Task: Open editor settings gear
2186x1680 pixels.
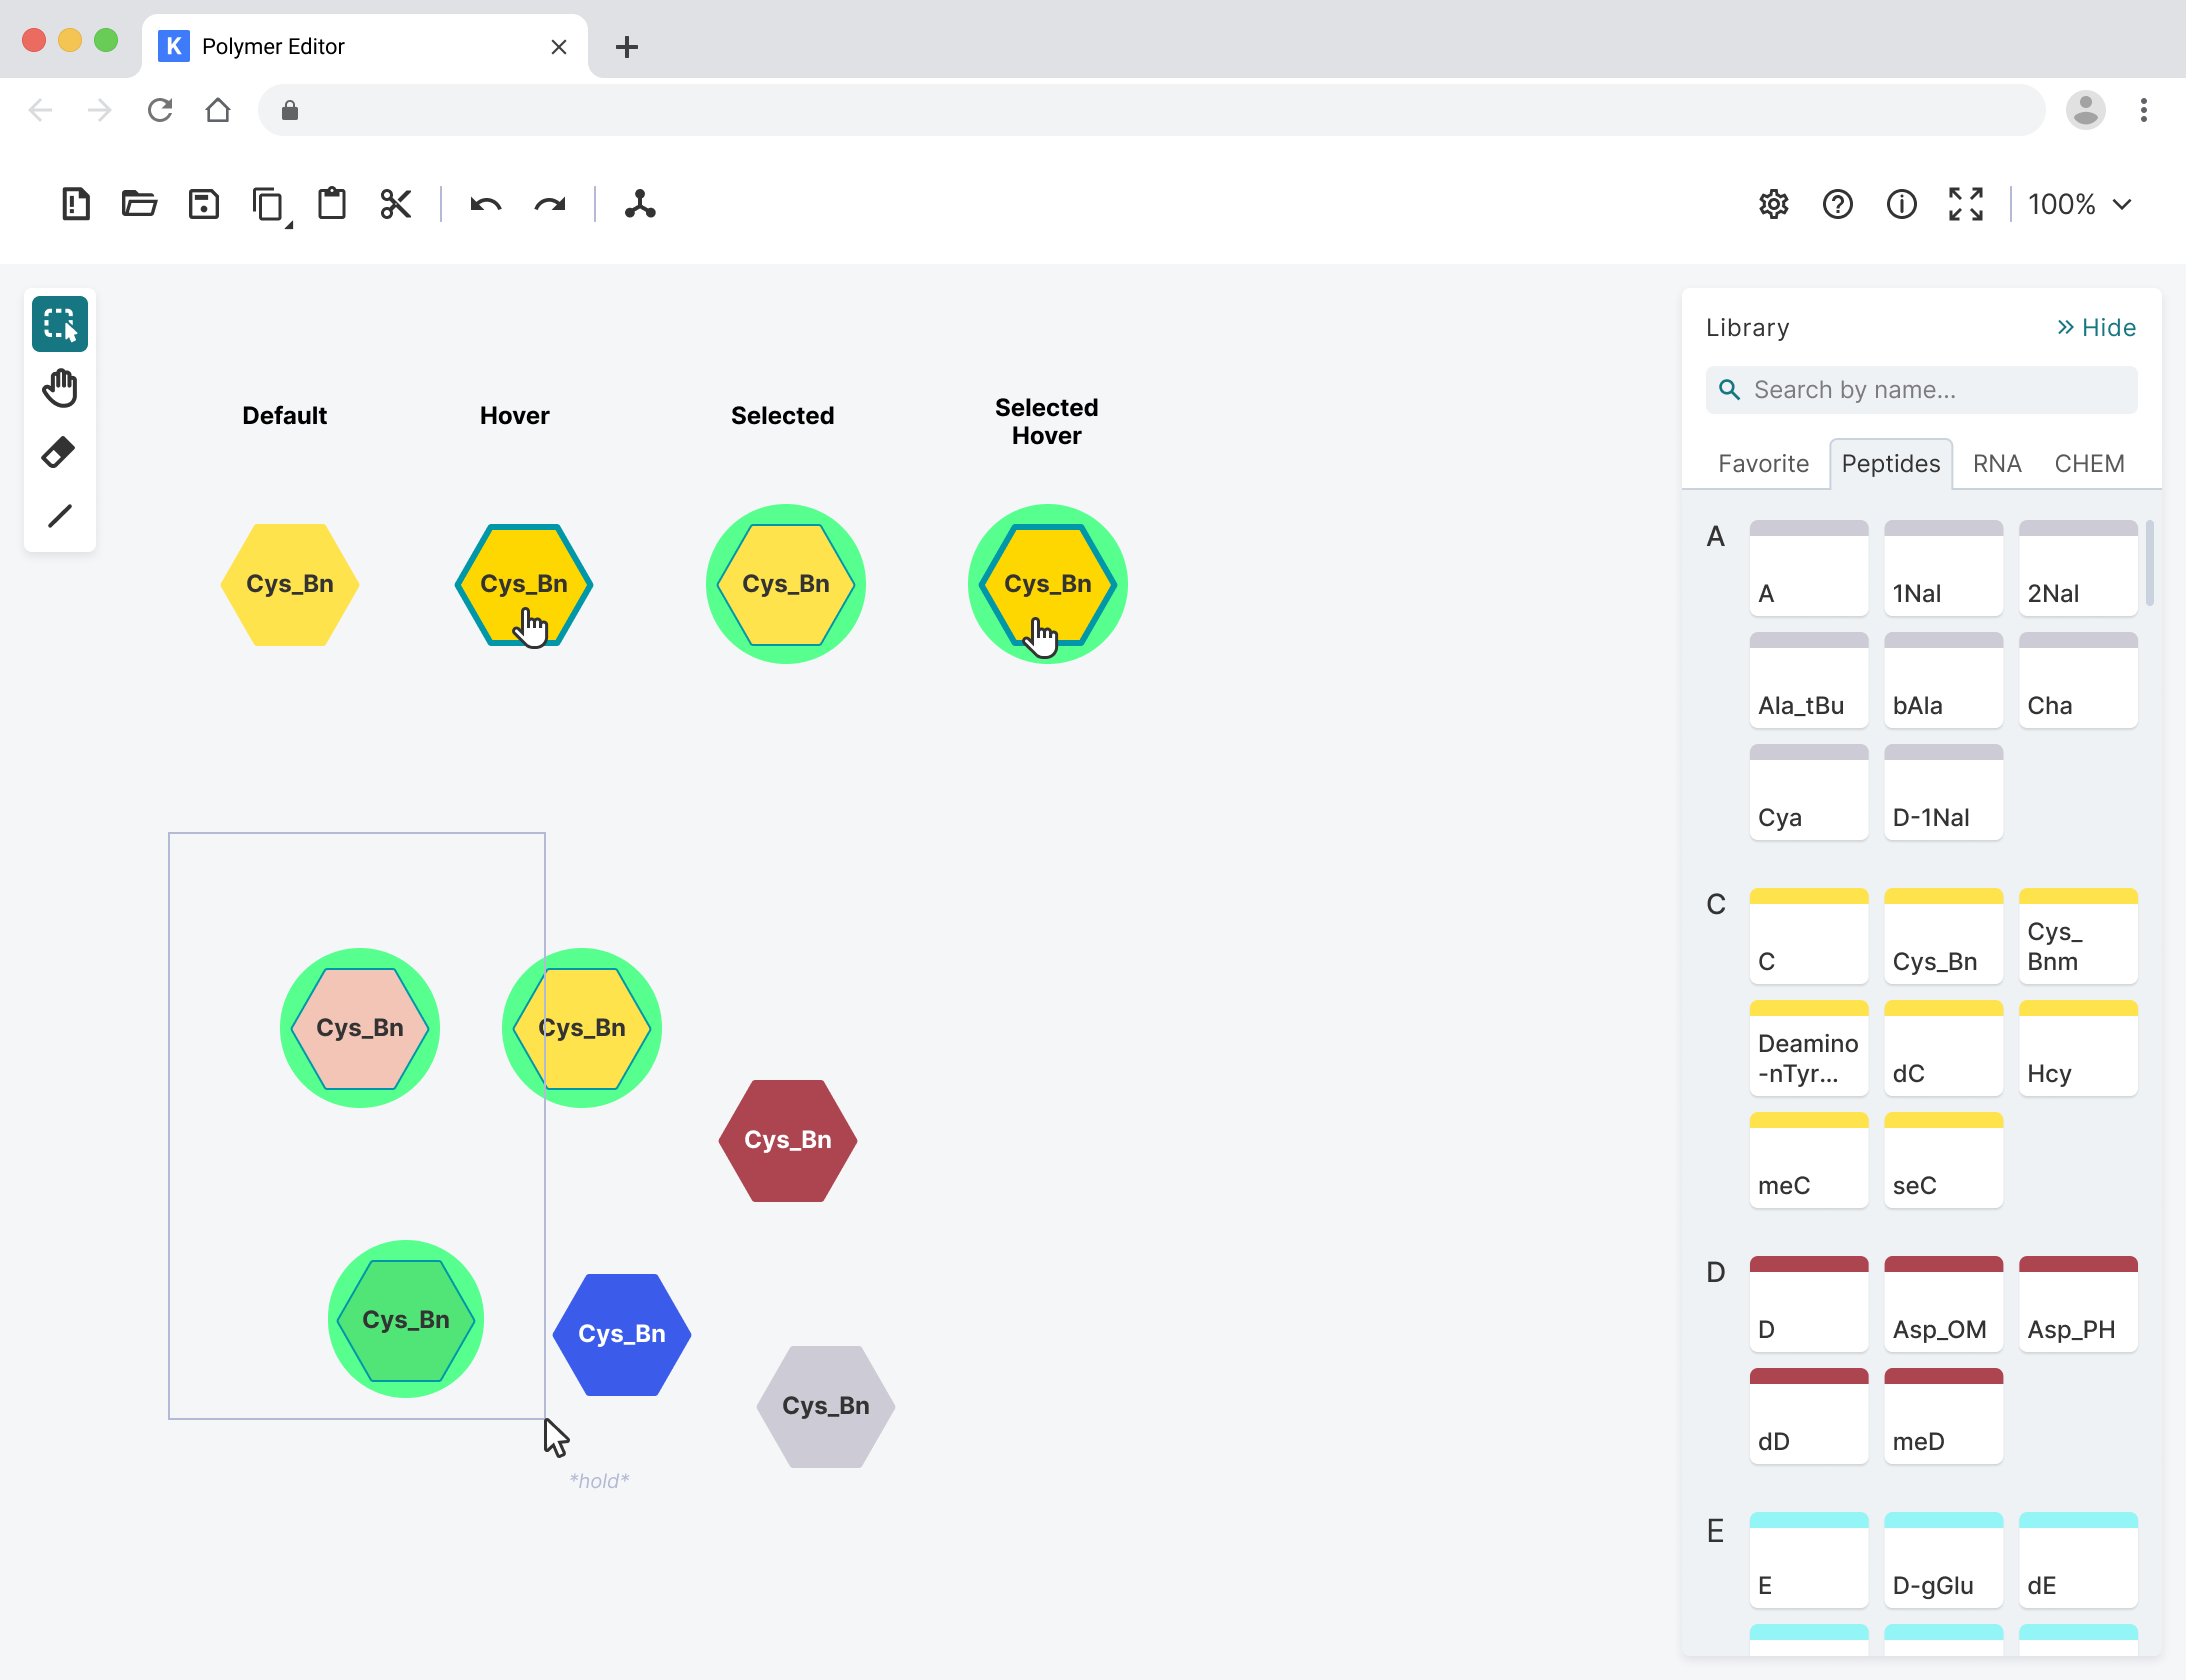Action: tap(1773, 204)
